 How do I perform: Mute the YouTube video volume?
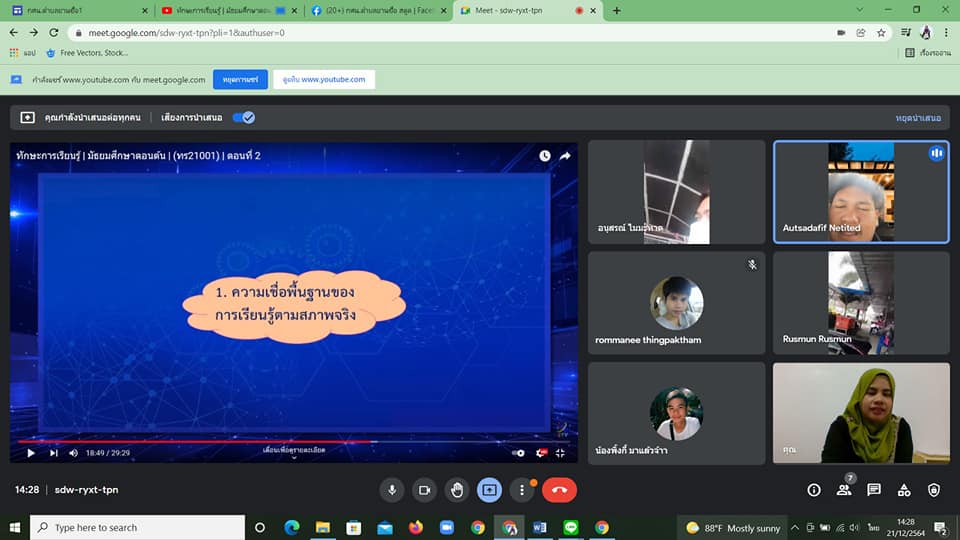coord(73,453)
